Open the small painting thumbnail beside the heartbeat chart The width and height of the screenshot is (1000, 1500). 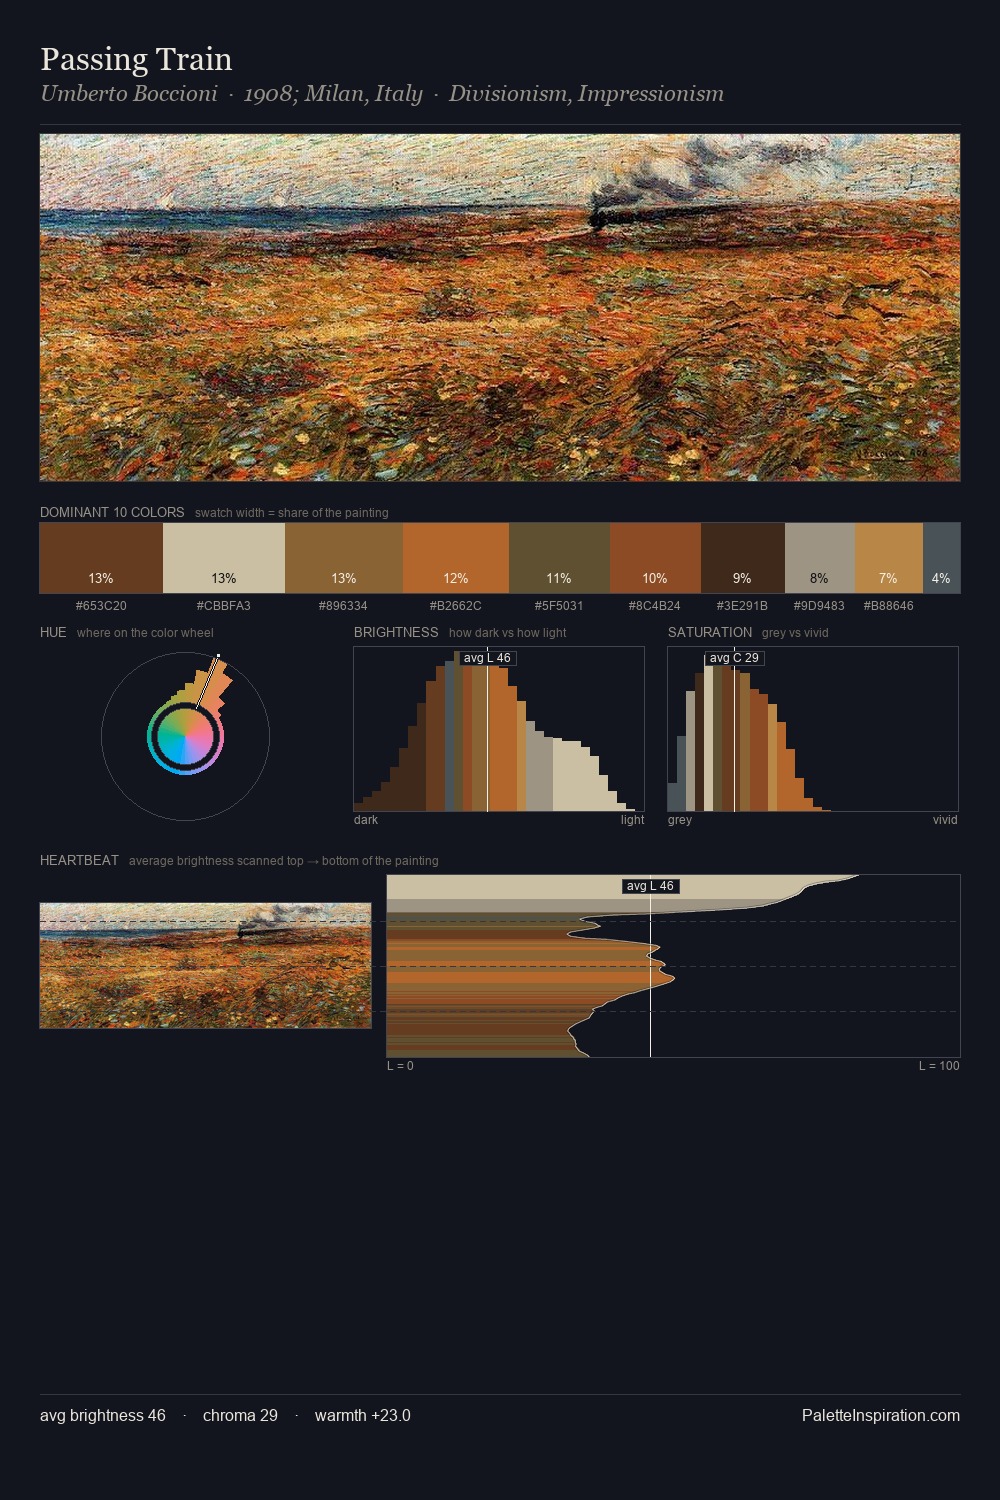coord(205,965)
